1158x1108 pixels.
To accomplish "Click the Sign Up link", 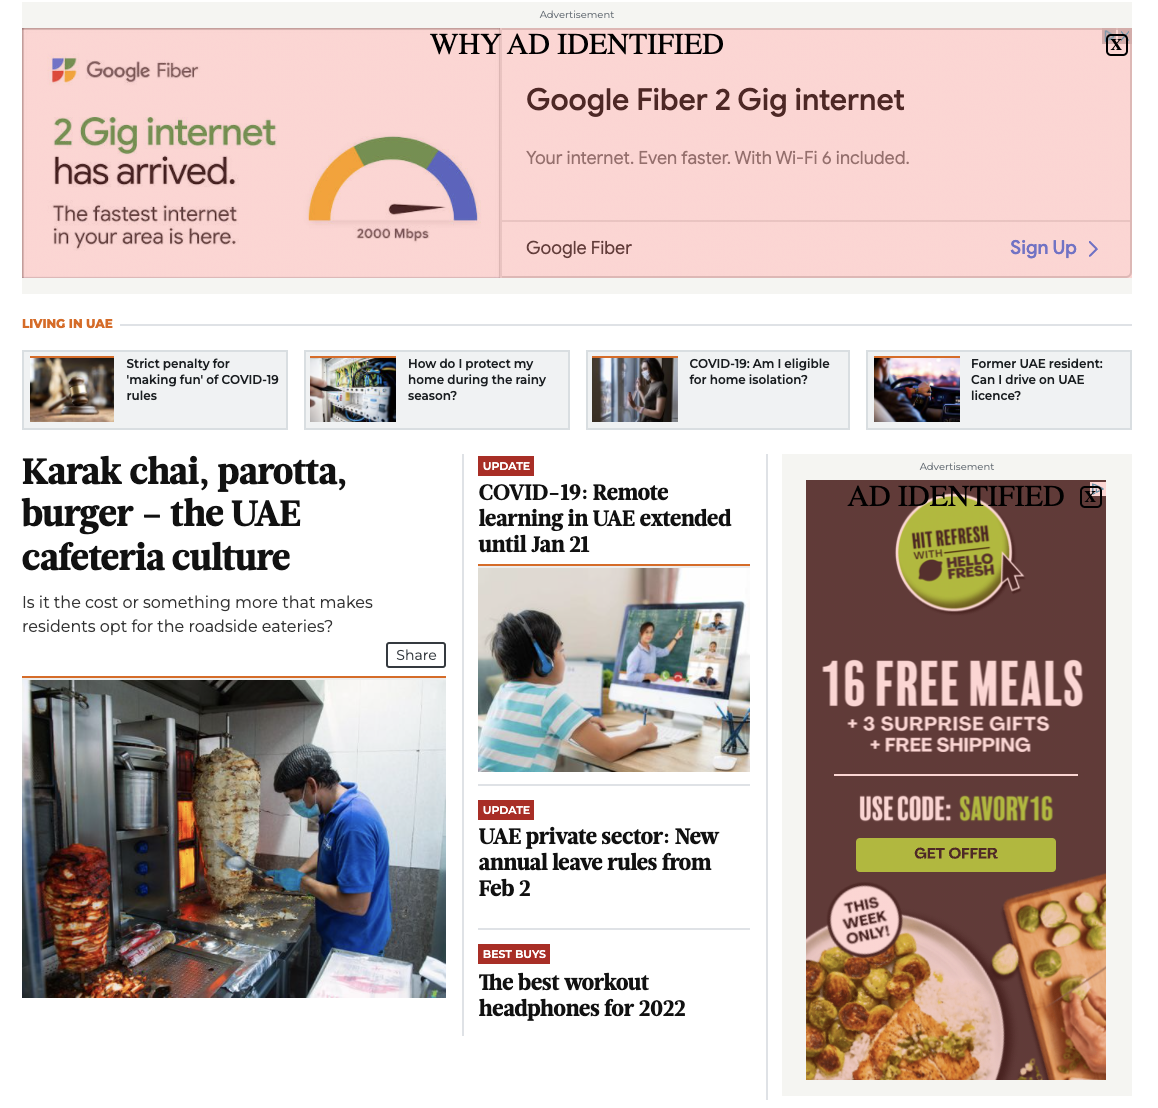I will [x=1043, y=248].
